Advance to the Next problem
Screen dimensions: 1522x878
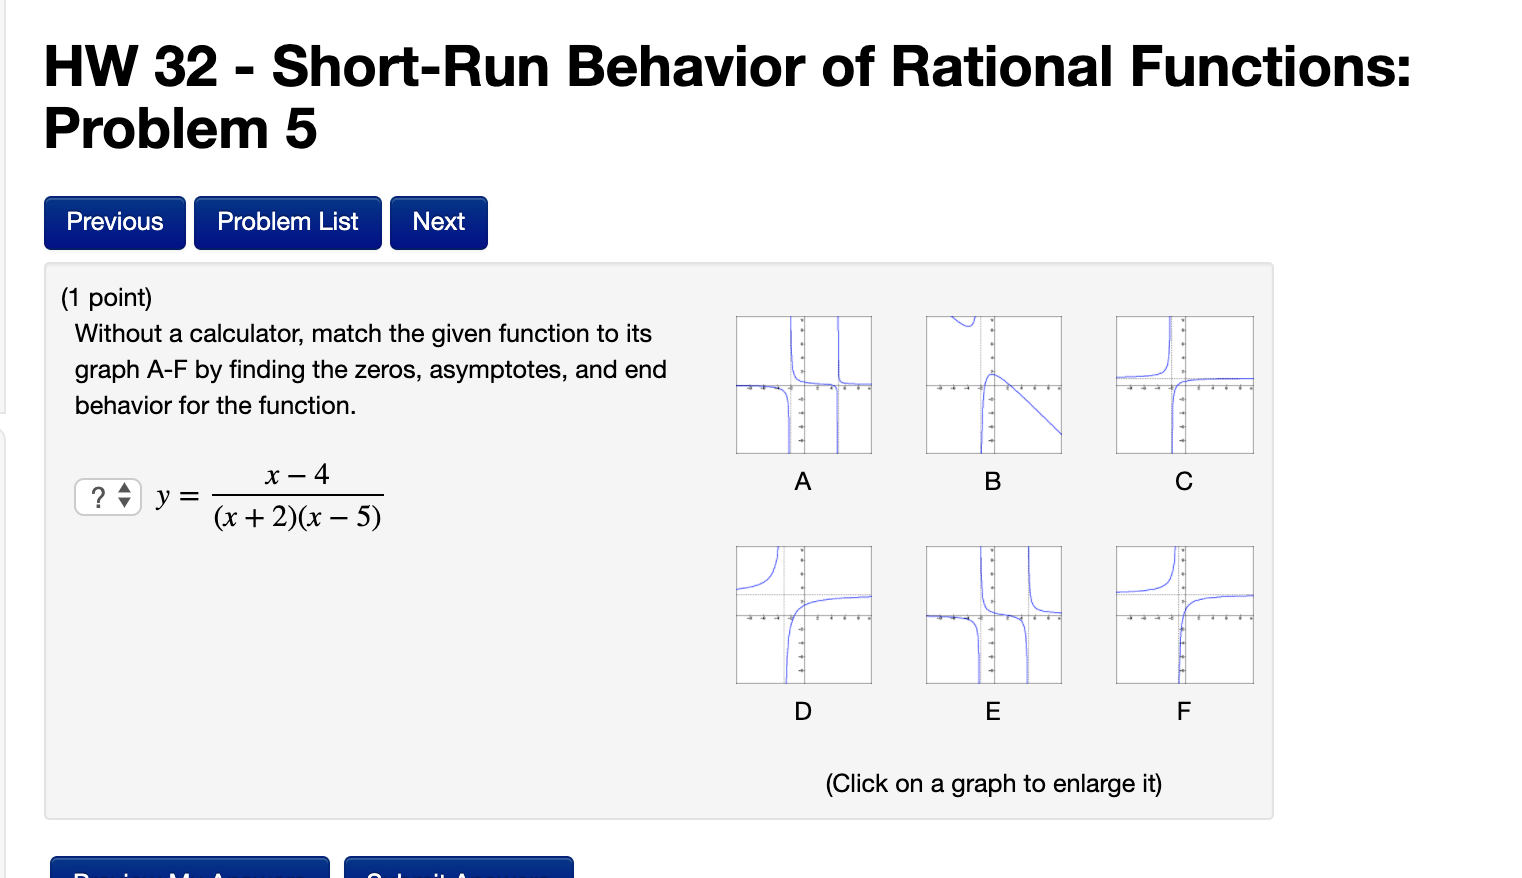pos(438,222)
